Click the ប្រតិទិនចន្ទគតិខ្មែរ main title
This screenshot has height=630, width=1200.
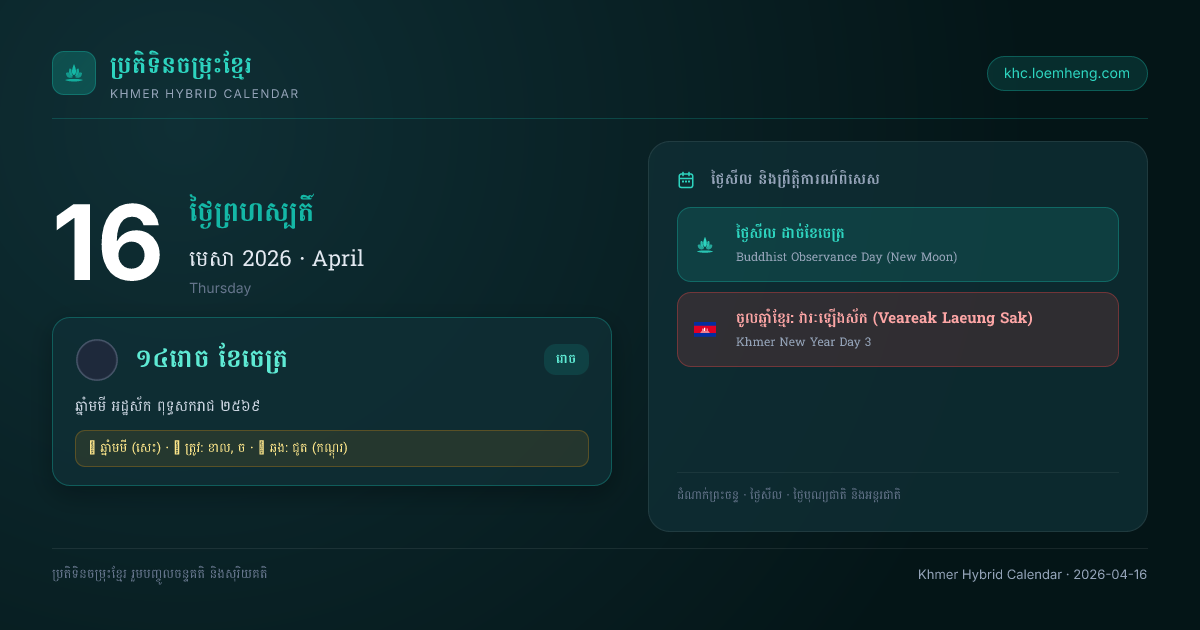[180, 66]
